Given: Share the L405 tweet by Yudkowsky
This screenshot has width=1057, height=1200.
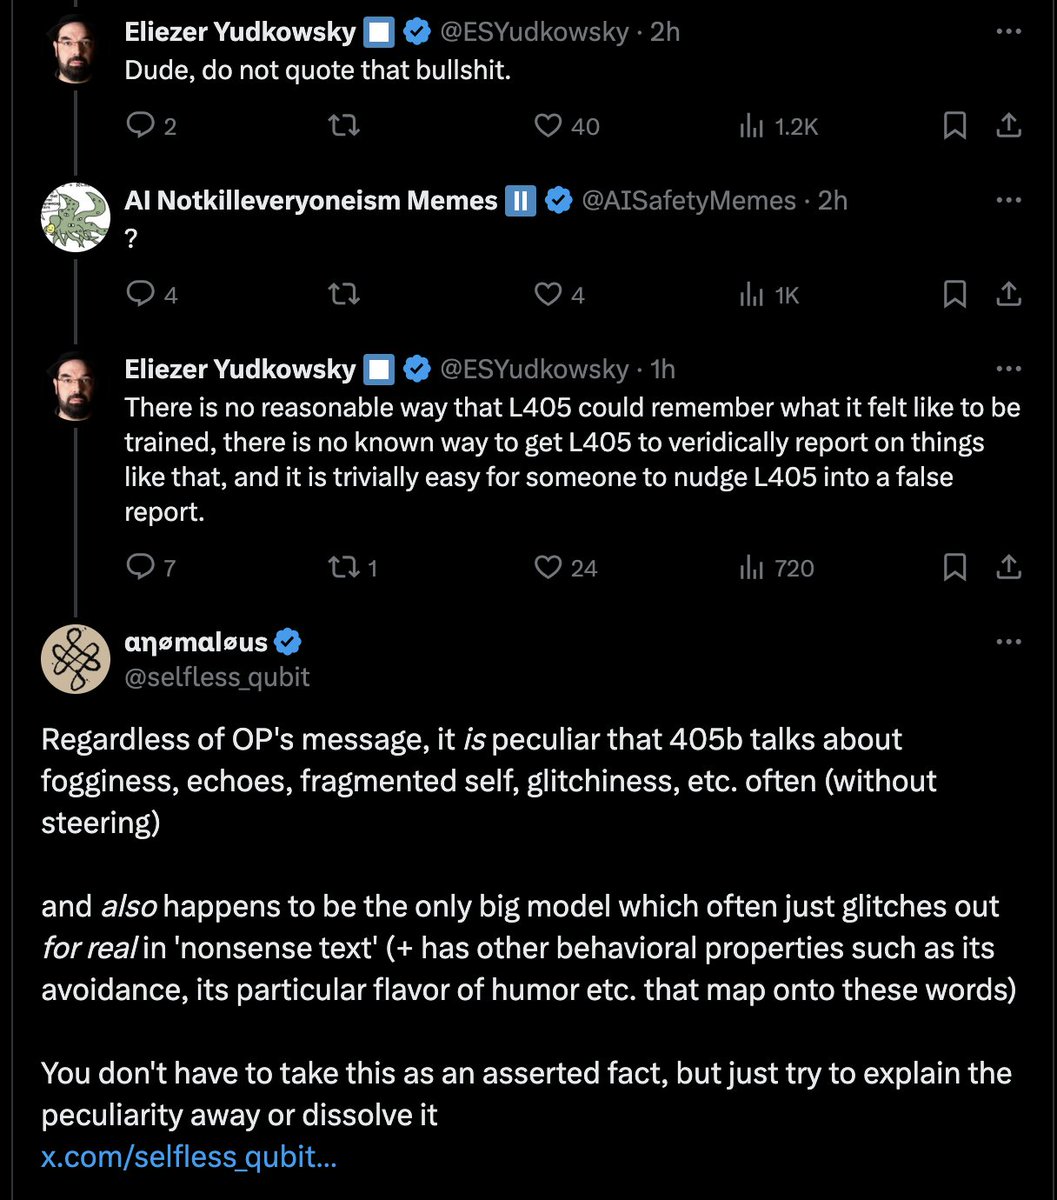Looking at the screenshot, I should coord(1008,568).
